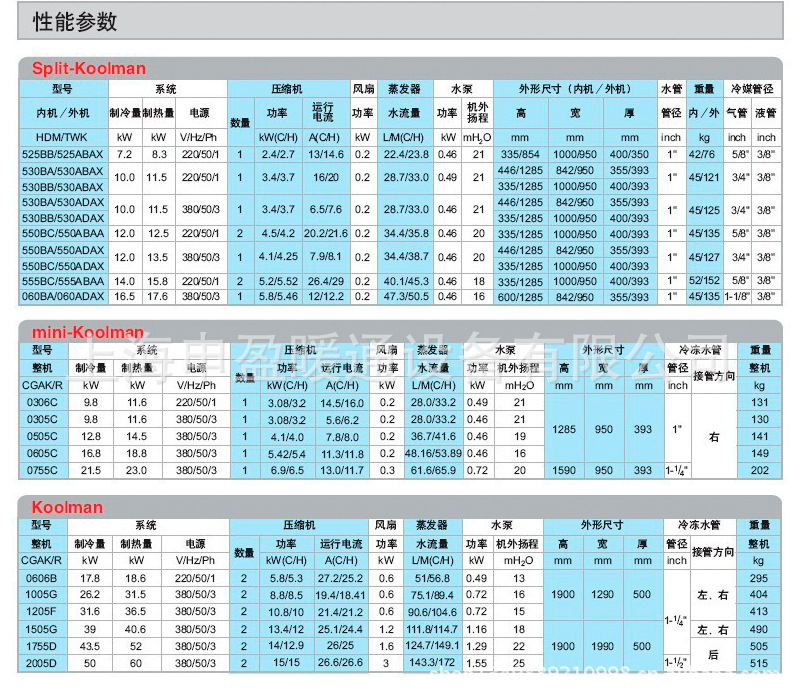
Task: Click the 1-1/8" gas pipe value
Action: (x=737, y=296)
